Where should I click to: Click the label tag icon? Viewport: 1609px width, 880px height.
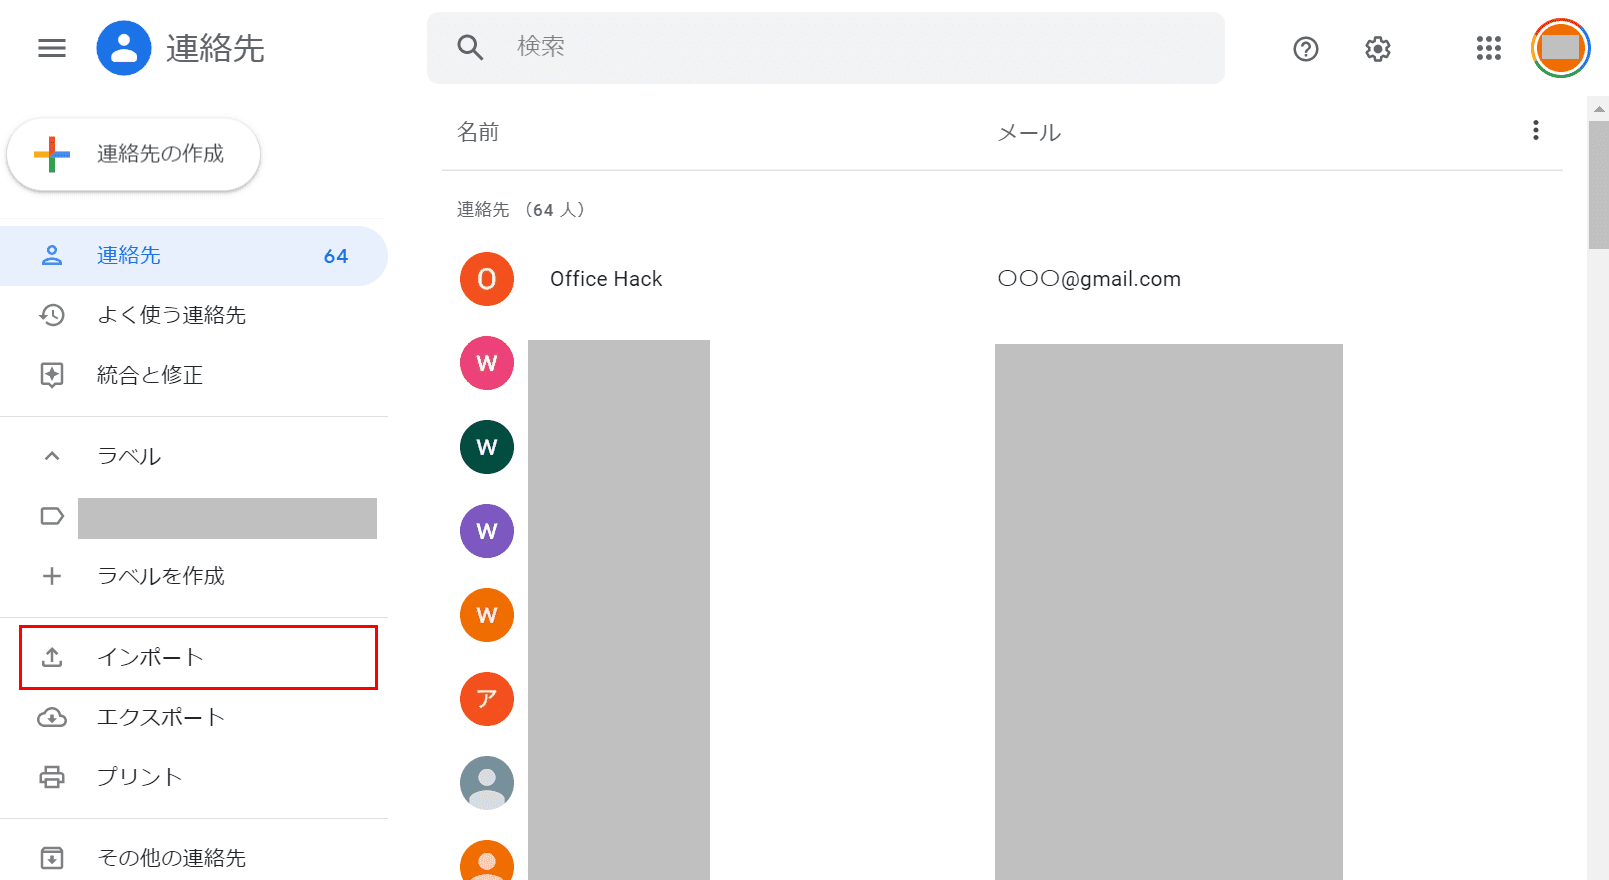[52, 516]
